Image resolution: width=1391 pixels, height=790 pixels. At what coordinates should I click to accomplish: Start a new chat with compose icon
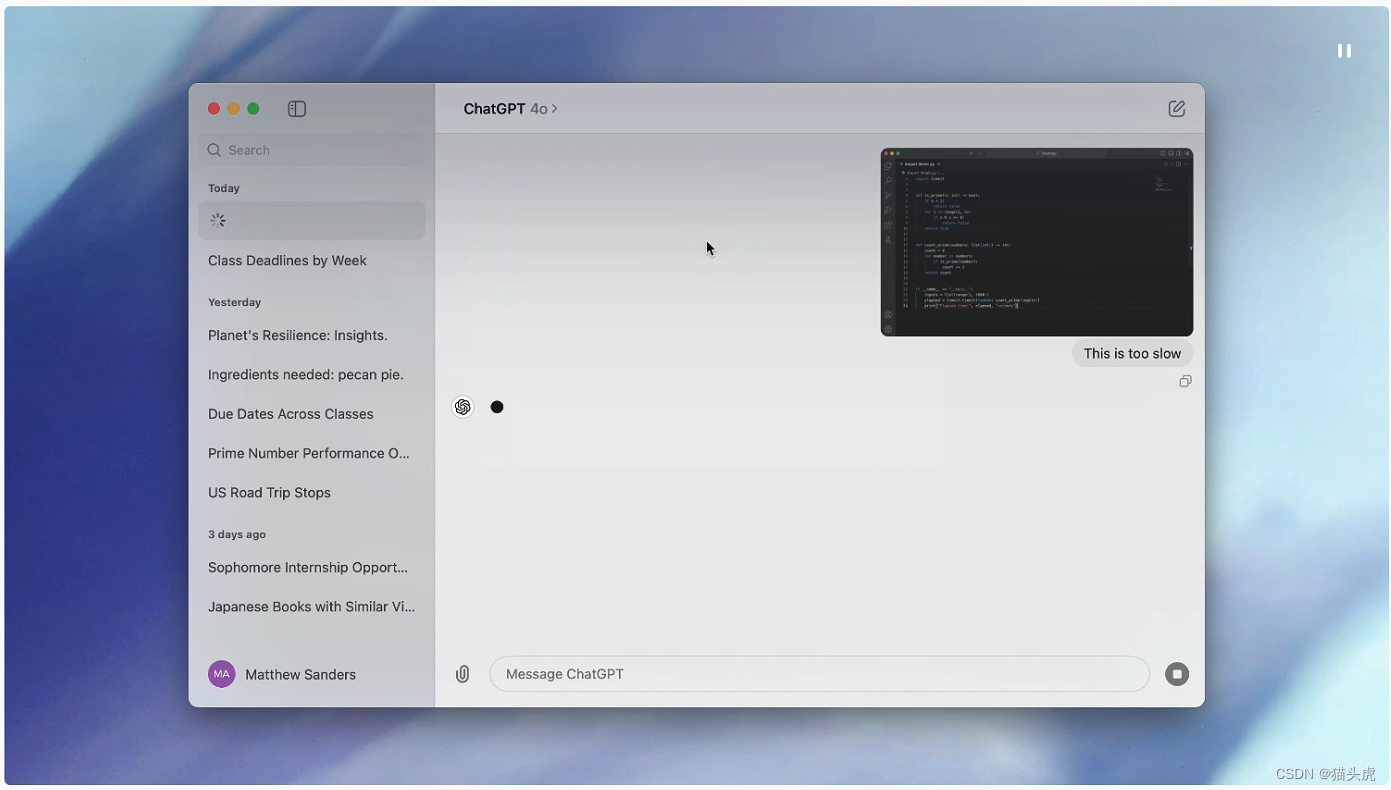1176,109
